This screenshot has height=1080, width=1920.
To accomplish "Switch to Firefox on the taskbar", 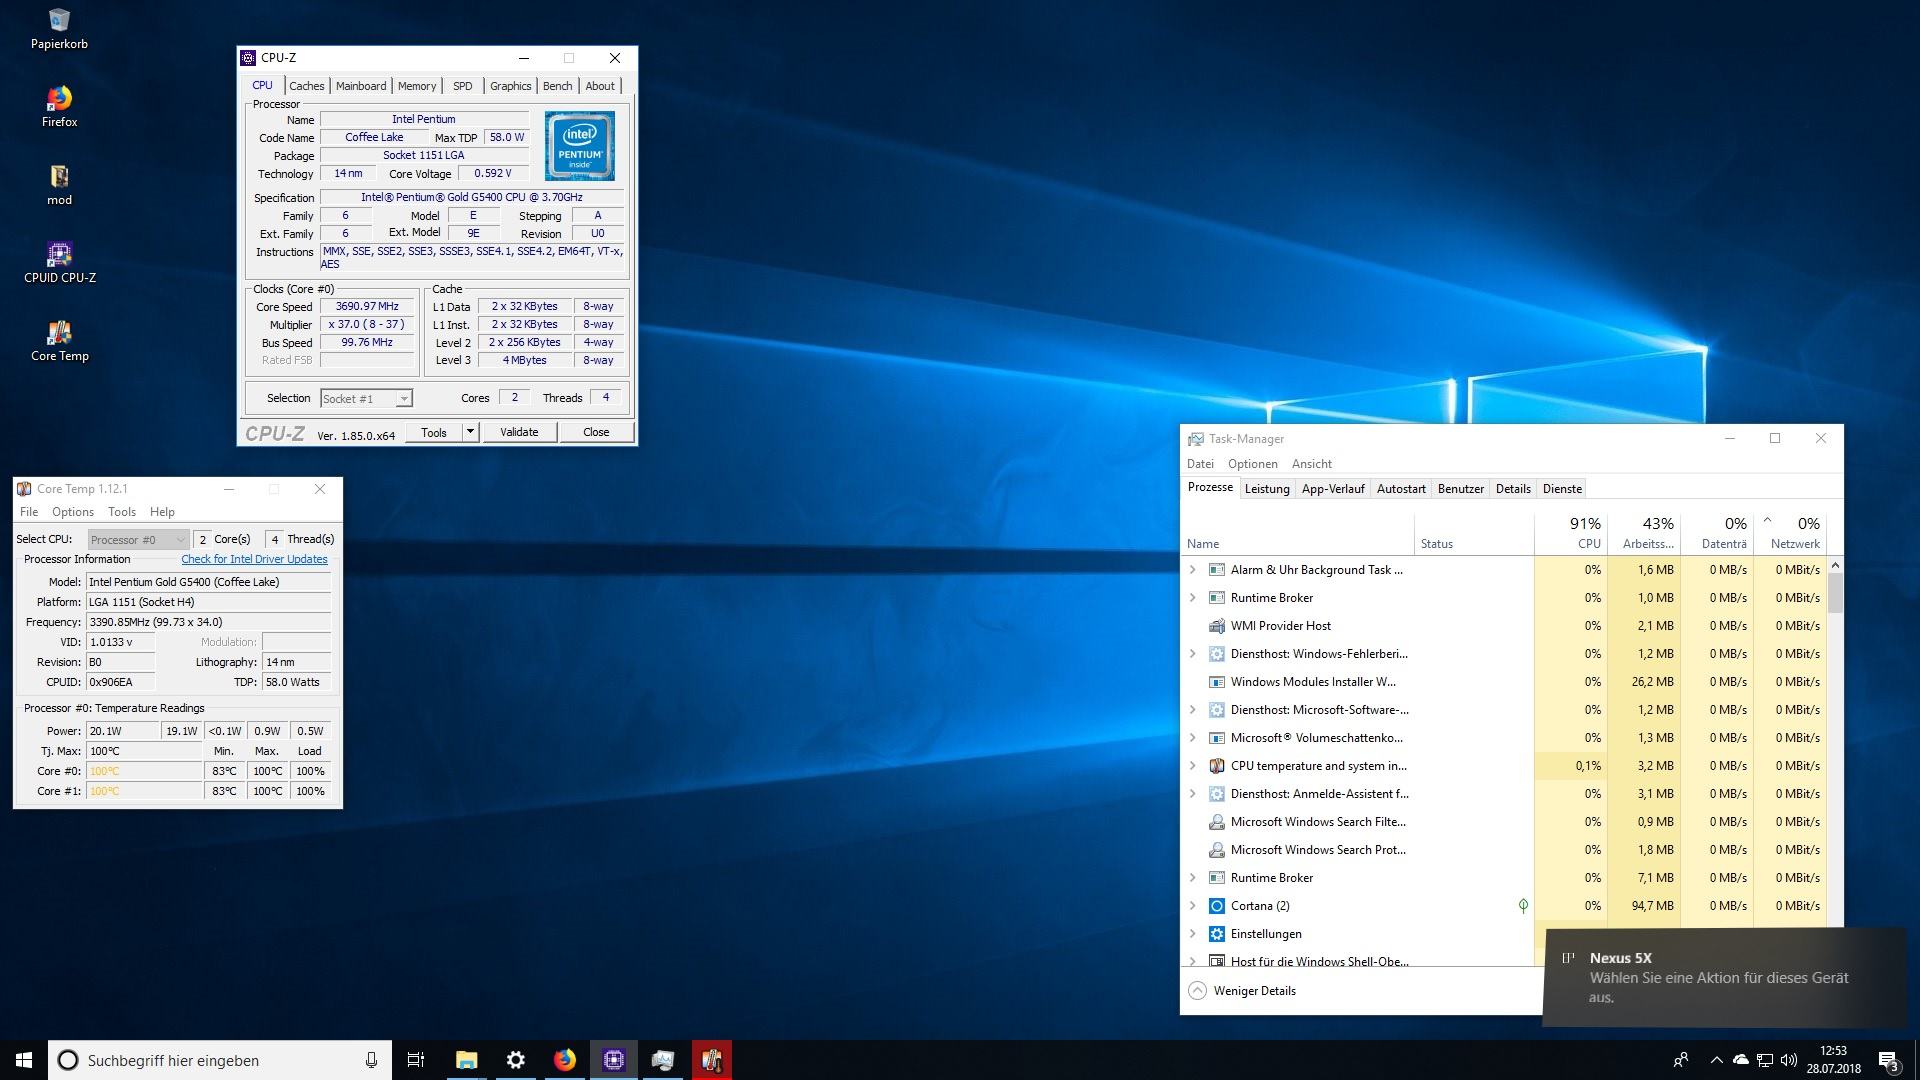I will click(x=565, y=1060).
